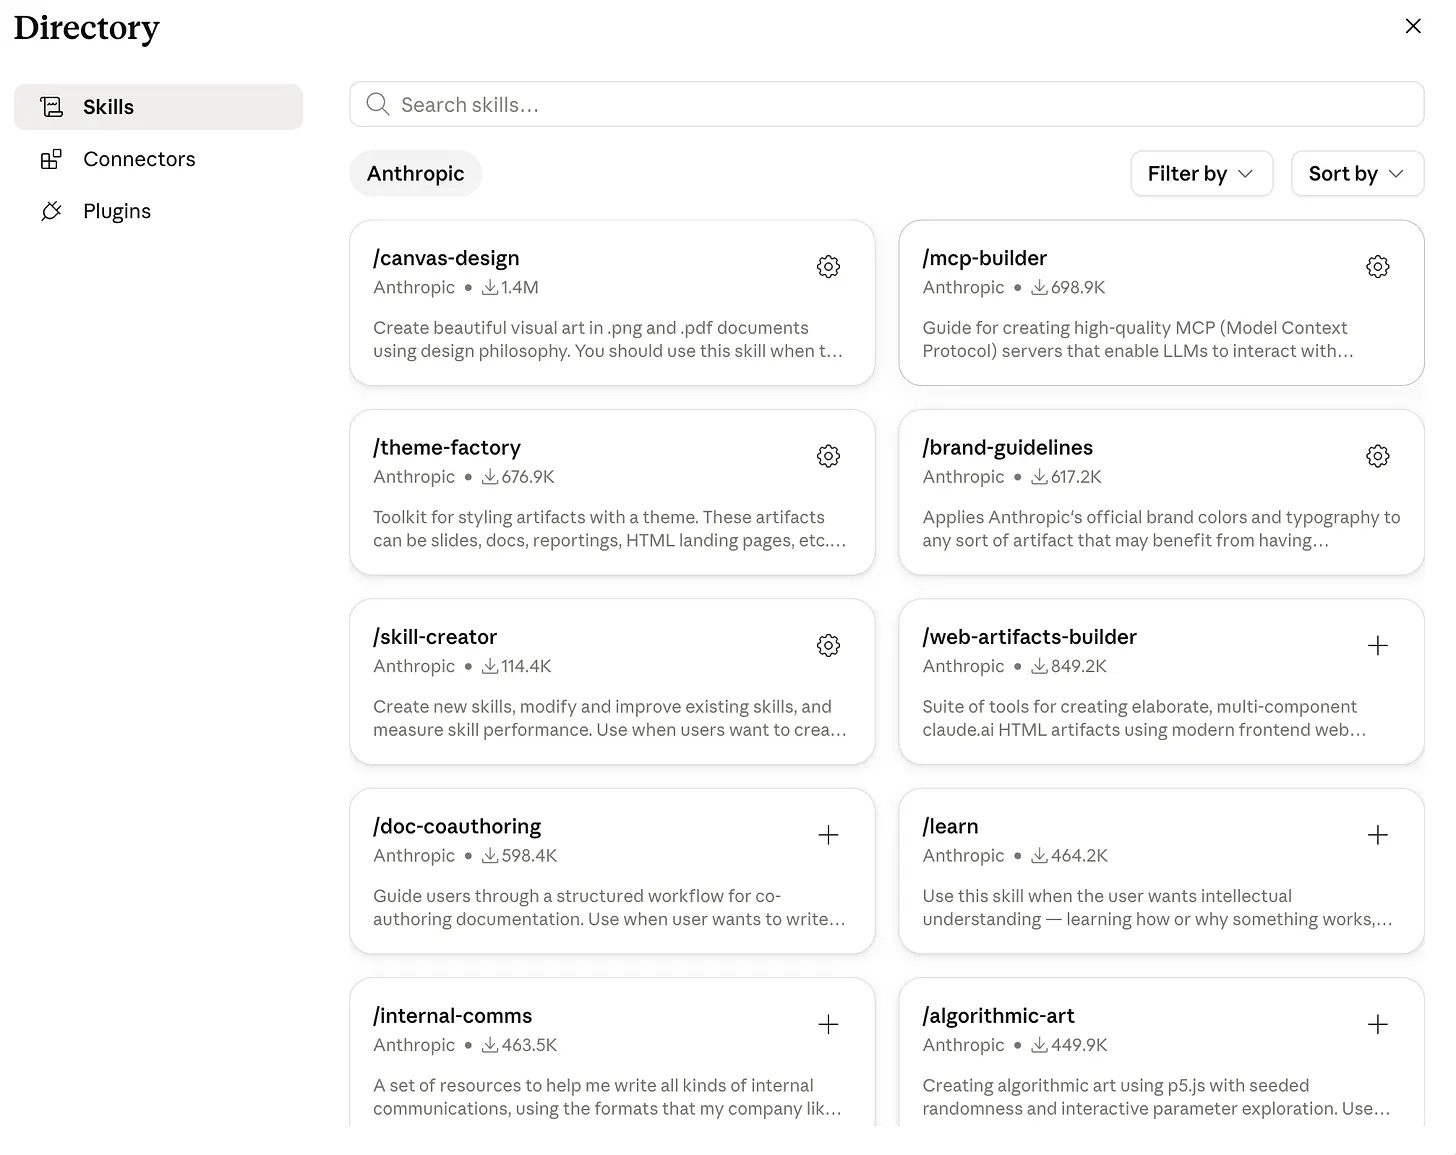
Task: Open the /algorithmic-art skill title
Action: pos(998,1016)
